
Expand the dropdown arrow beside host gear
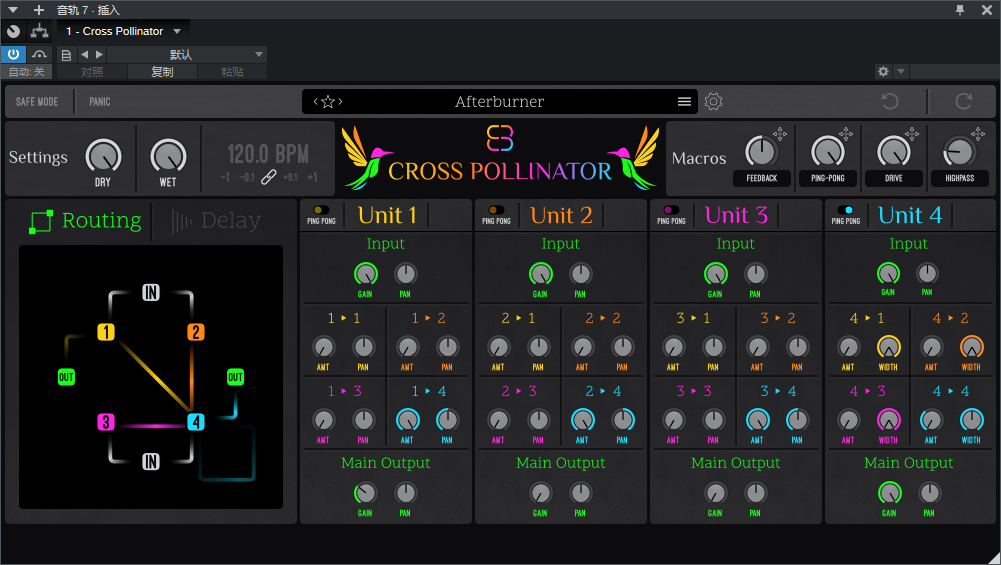(x=901, y=72)
